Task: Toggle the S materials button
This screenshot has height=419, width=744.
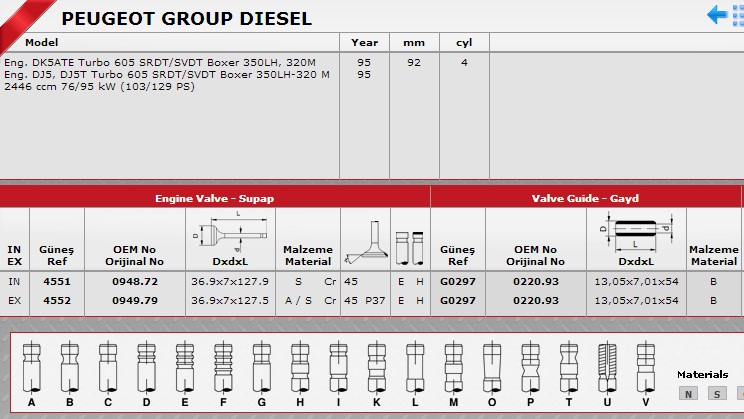Action: [x=716, y=394]
